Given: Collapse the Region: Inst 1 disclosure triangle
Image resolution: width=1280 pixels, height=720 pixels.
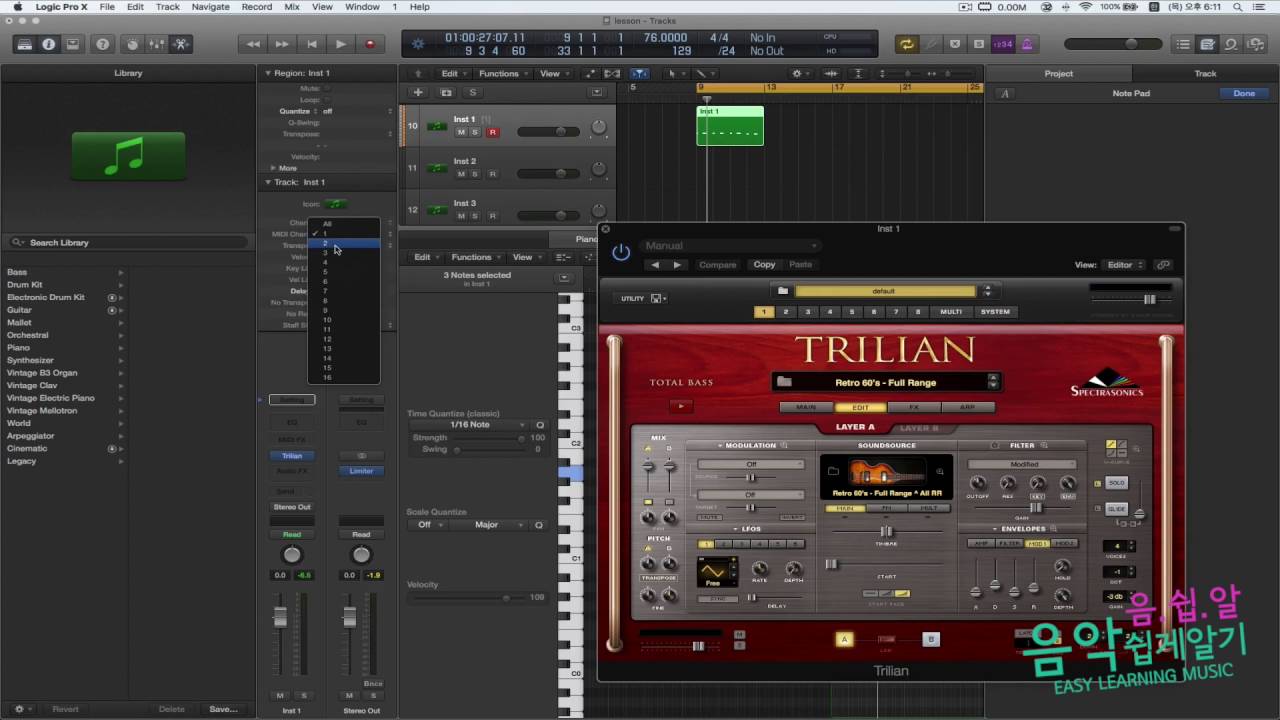Looking at the screenshot, I should click(267, 73).
